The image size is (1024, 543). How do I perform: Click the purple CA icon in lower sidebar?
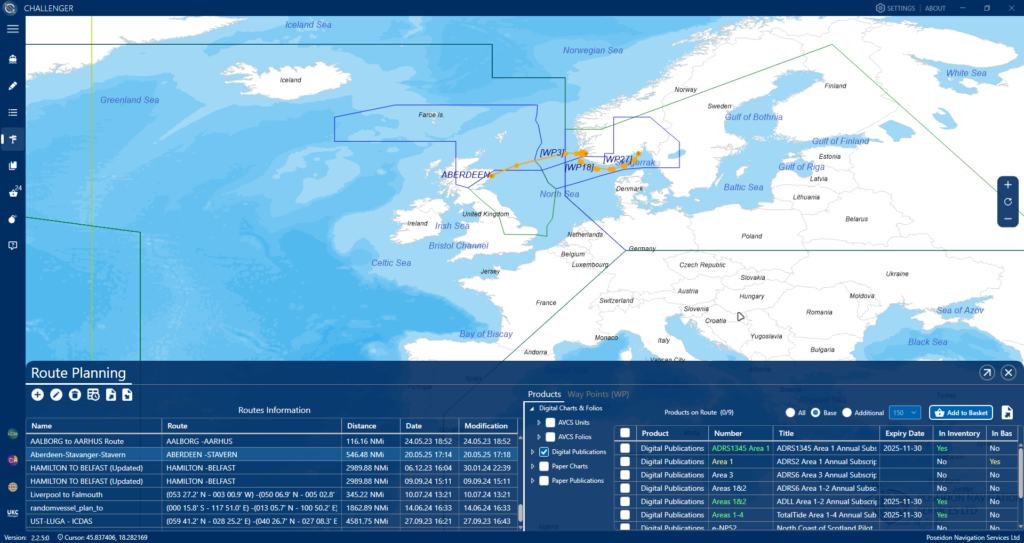click(x=12, y=460)
